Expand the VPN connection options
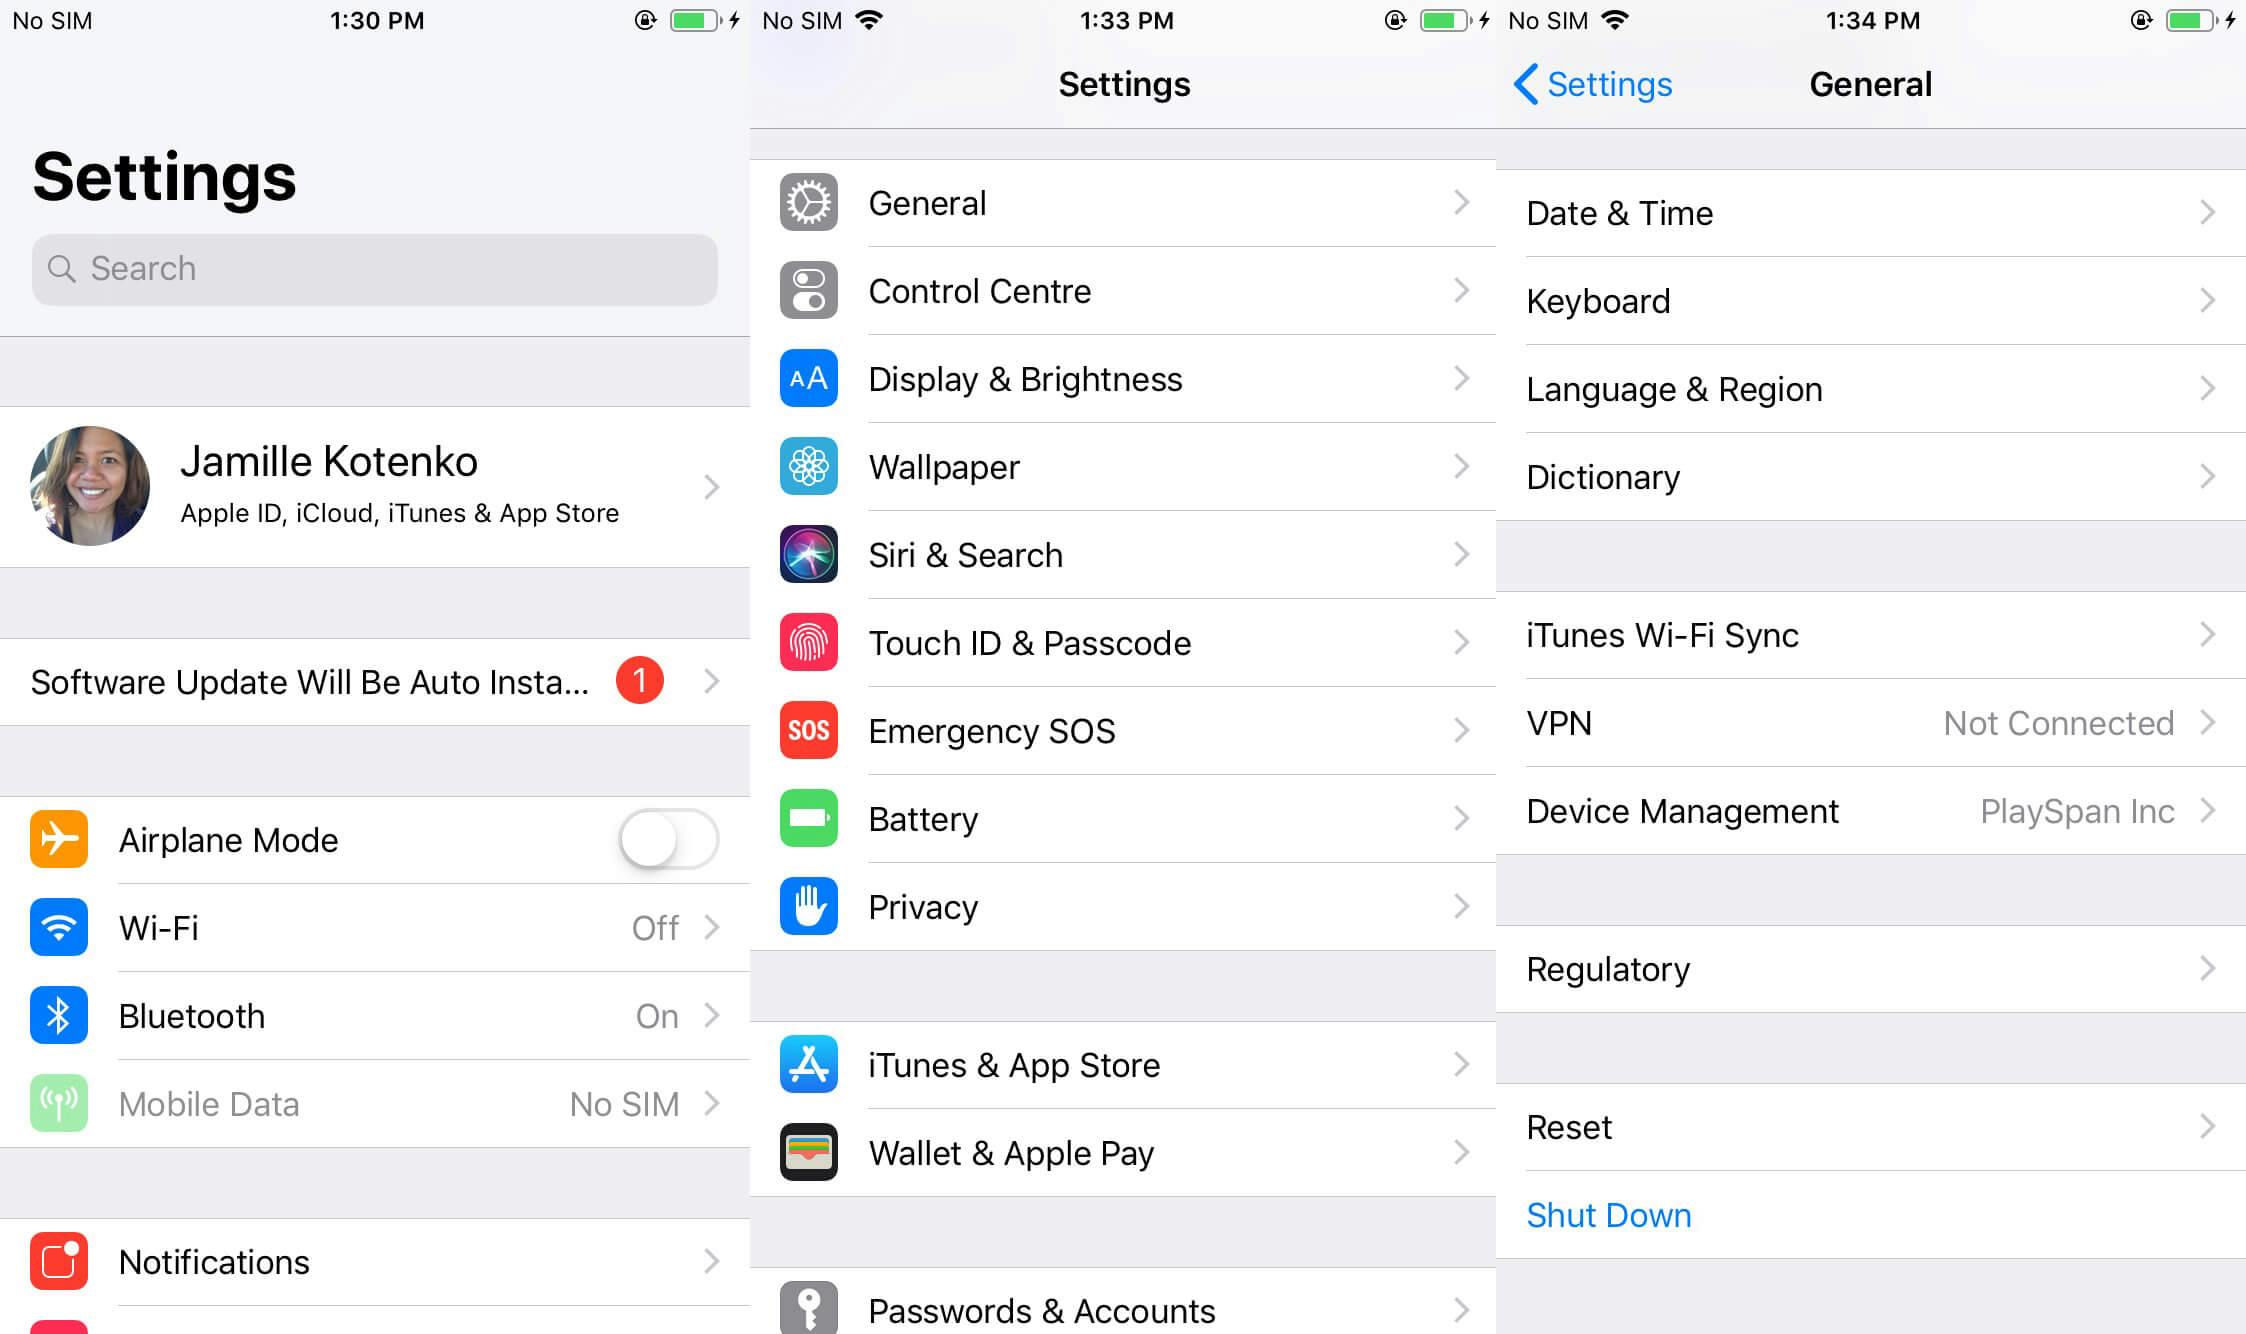Viewport: 2246px width, 1334px height. click(1871, 723)
